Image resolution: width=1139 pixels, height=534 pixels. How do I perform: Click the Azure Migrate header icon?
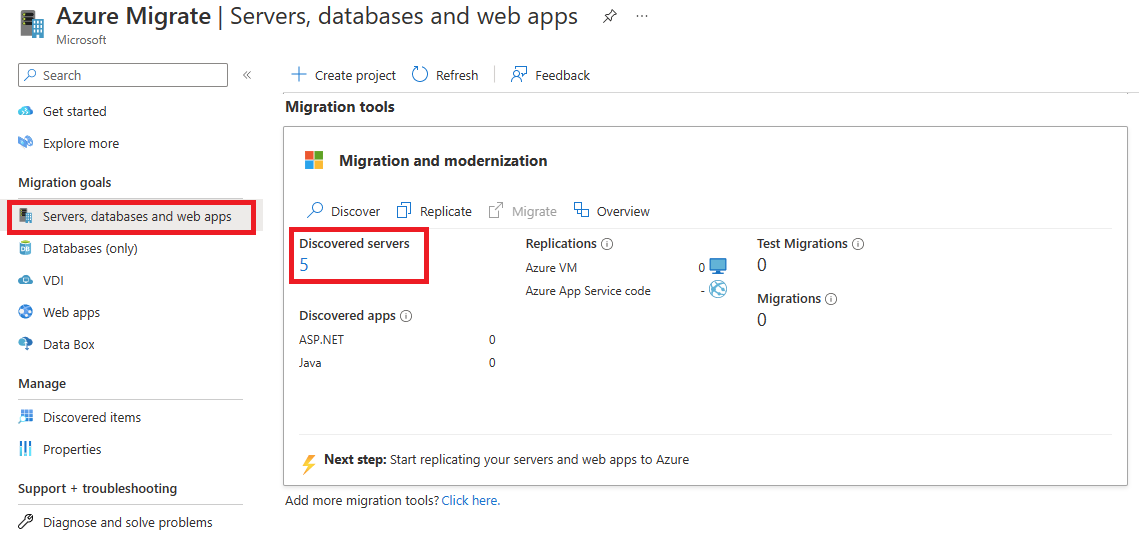coord(32,23)
